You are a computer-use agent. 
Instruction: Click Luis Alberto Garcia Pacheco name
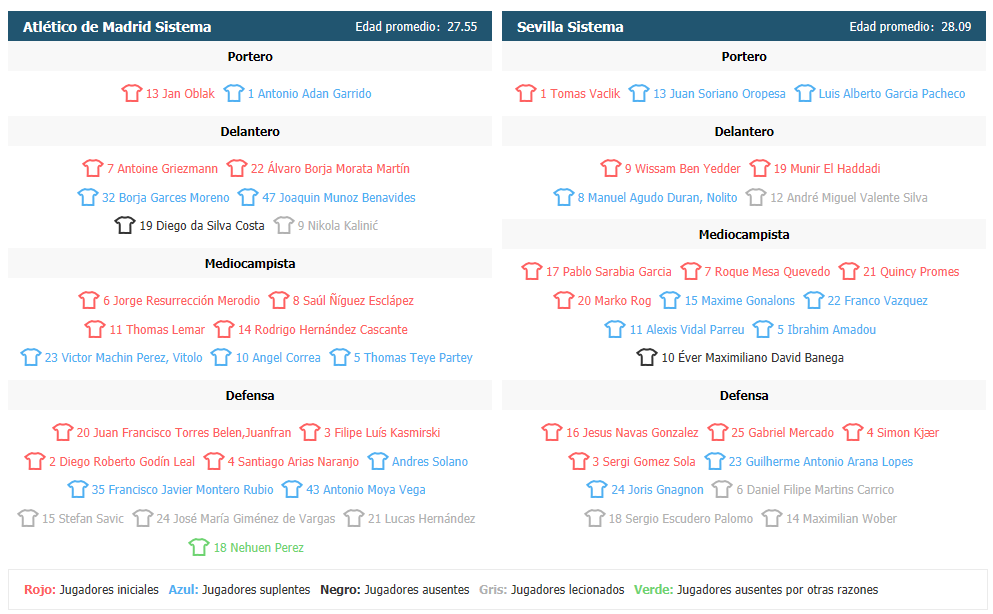(x=892, y=94)
